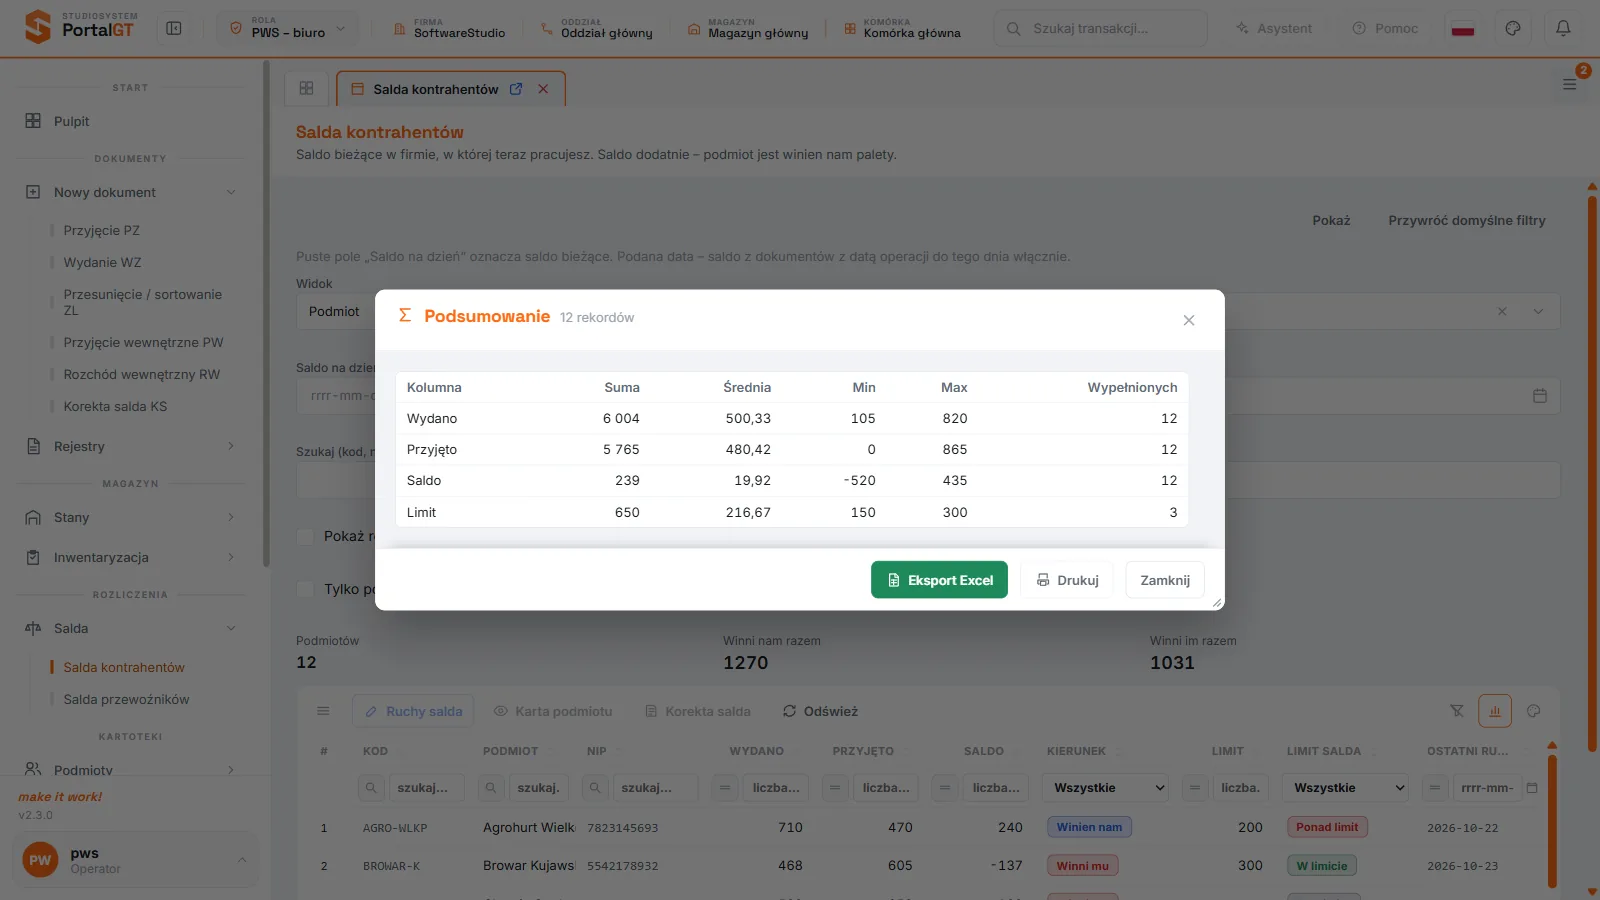Open the calendar picker for Saldo na dzień
This screenshot has height=900, width=1600.
pos(1540,396)
